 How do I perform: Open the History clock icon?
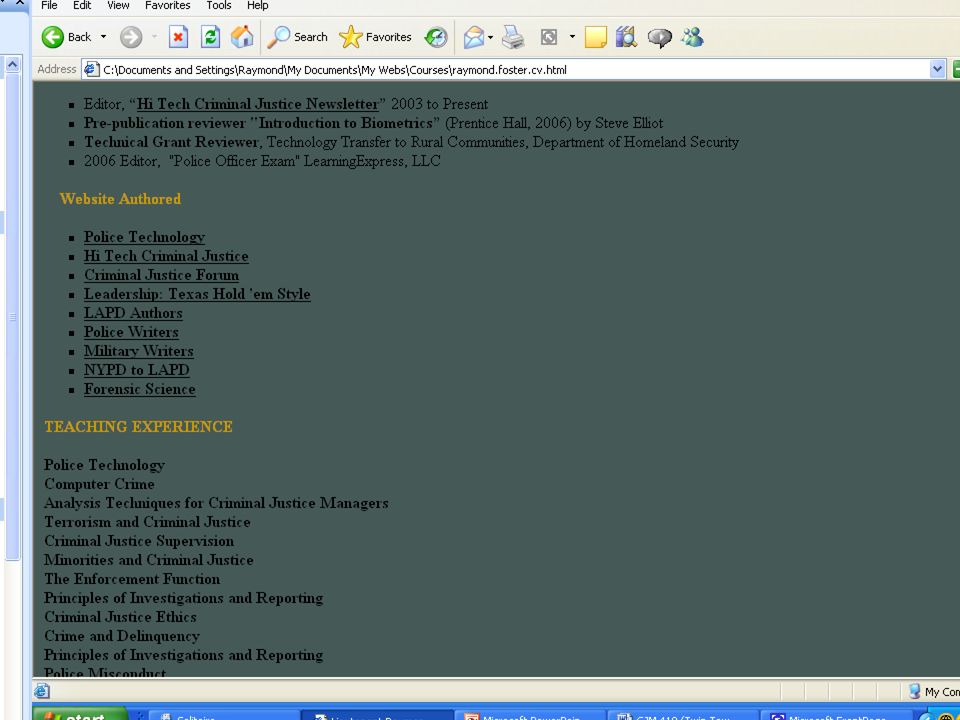436,37
